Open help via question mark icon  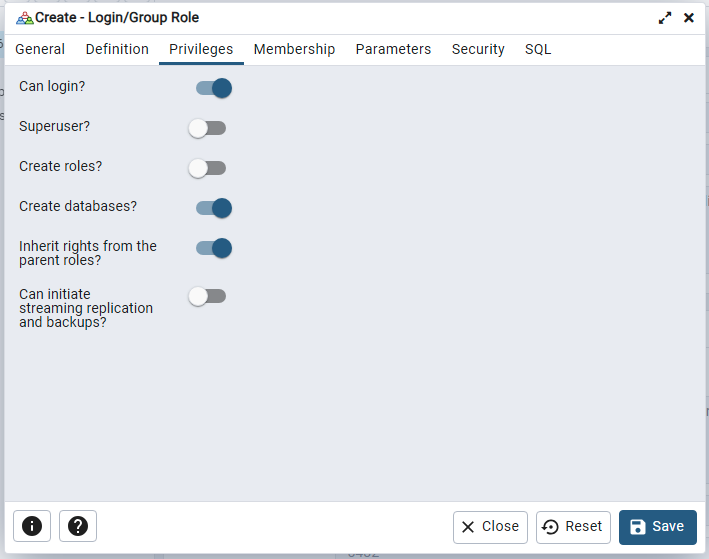click(78, 526)
